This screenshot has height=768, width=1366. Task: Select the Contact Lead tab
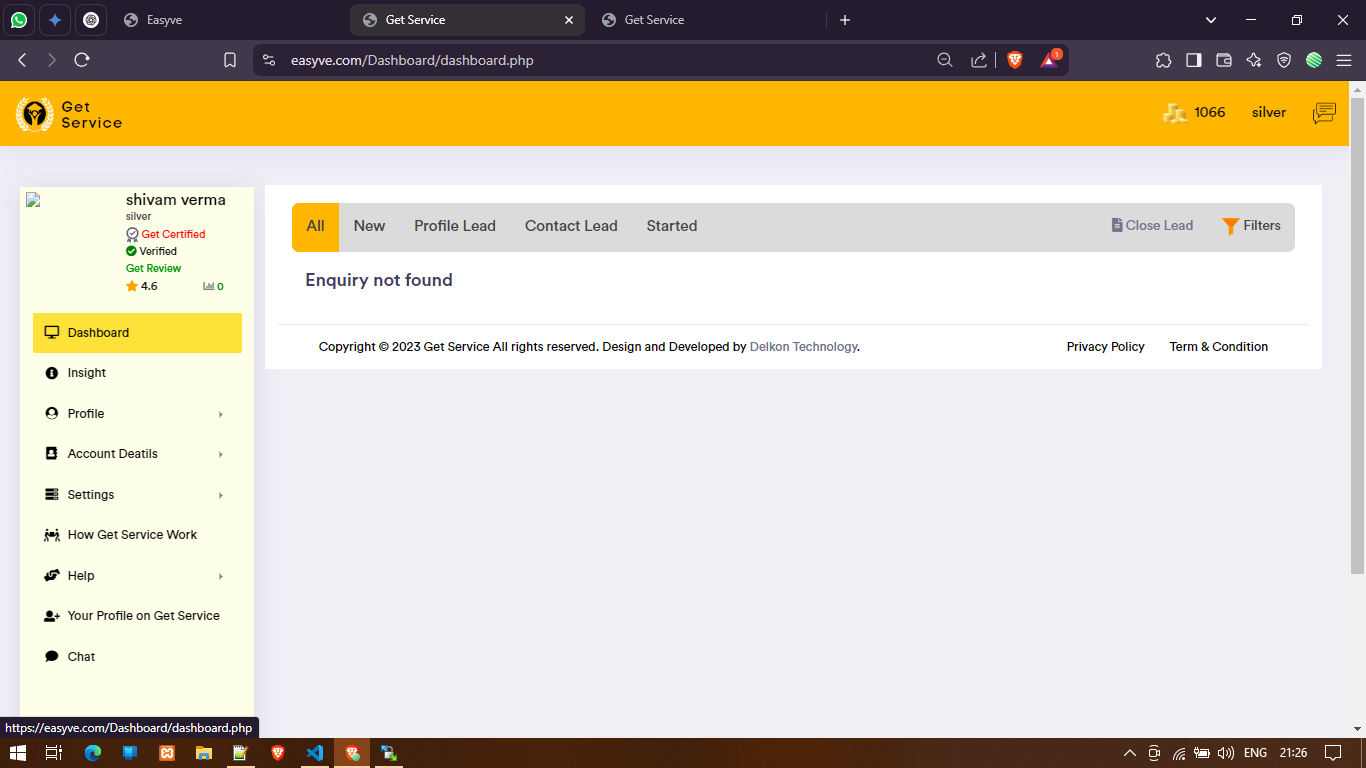(571, 226)
